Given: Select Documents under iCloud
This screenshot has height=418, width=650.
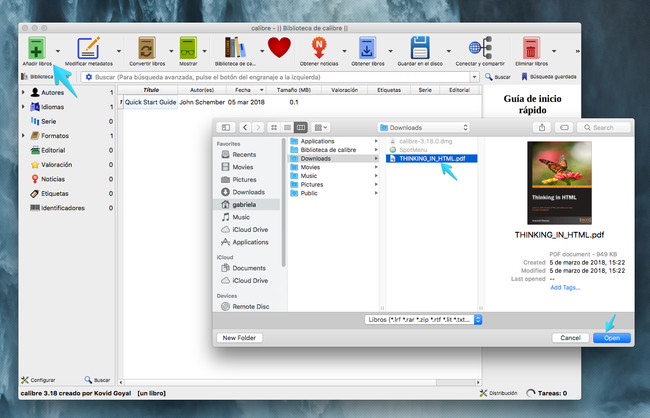Looking at the screenshot, I should 249,268.
